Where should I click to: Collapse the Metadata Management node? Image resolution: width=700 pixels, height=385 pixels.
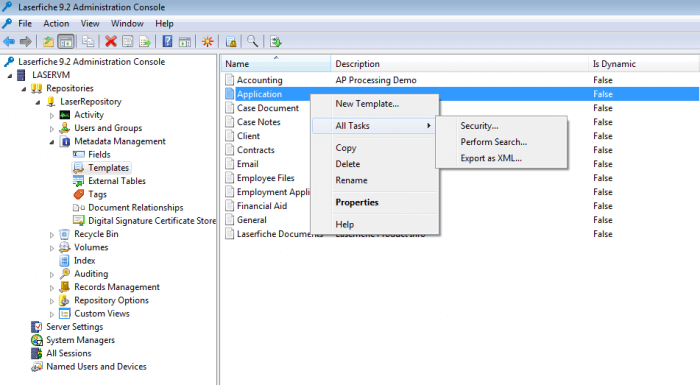pos(52,142)
